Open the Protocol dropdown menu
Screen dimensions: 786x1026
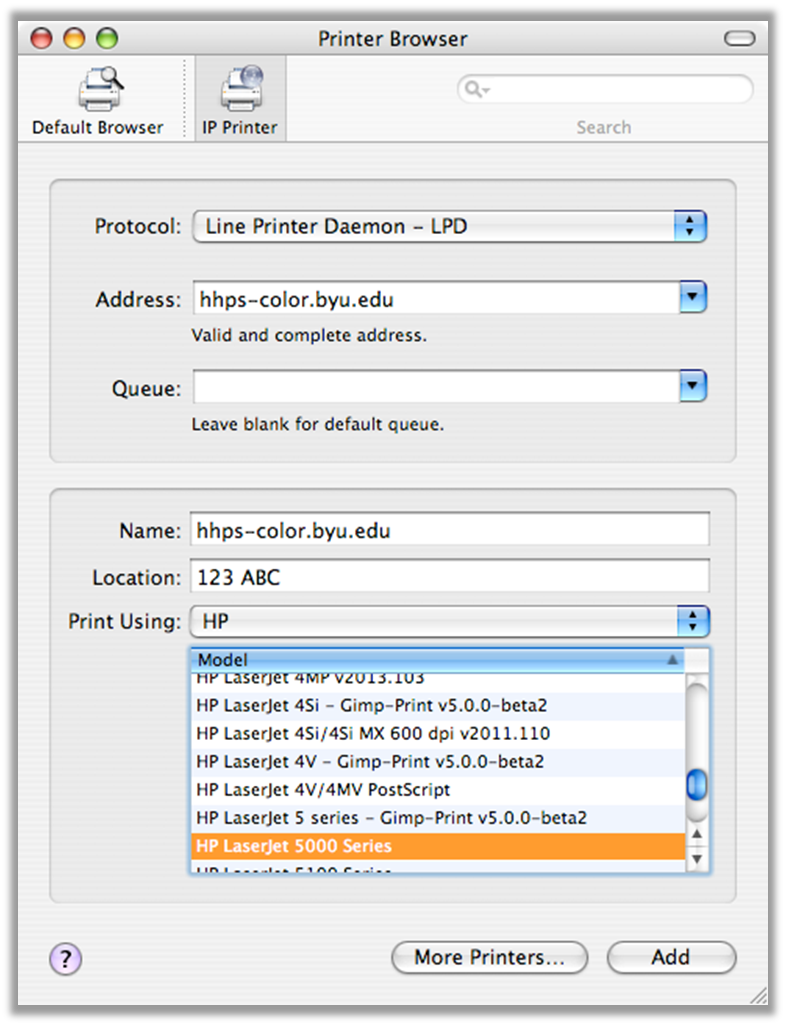point(691,226)
